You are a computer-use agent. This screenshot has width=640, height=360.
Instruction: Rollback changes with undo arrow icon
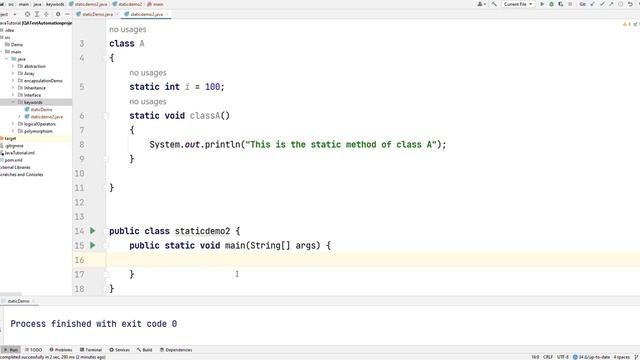coord(630,4)
